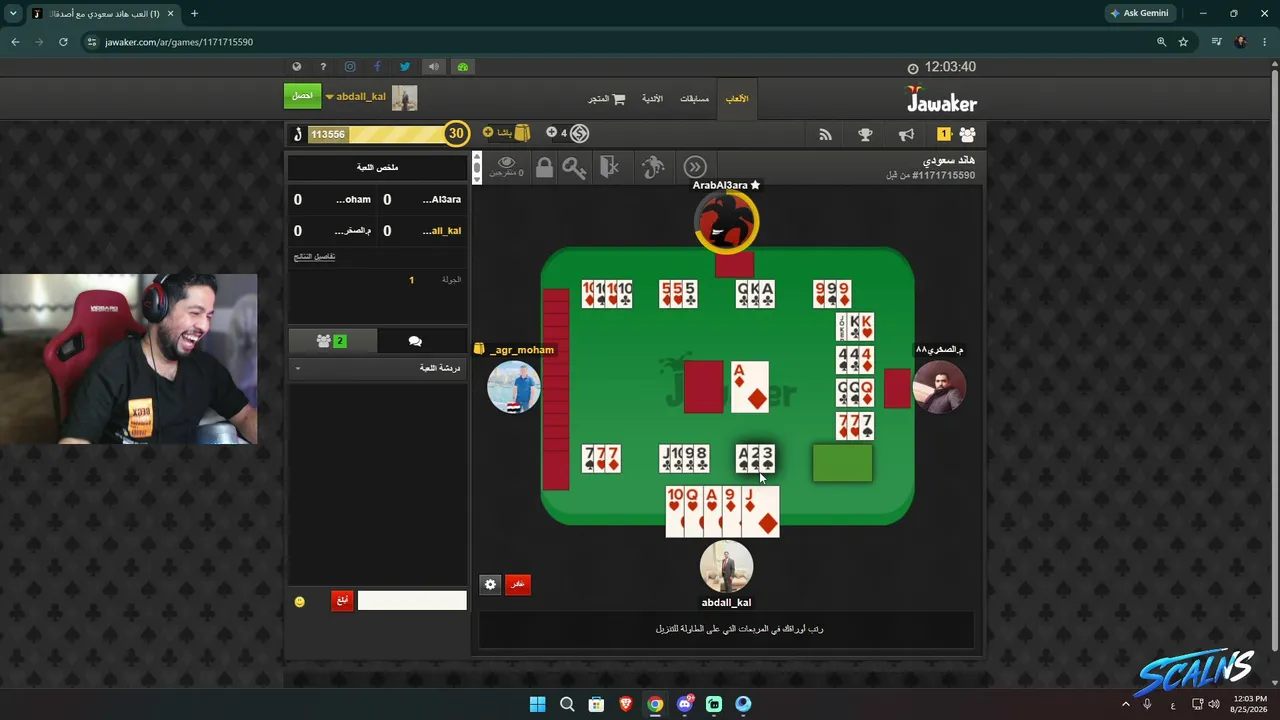Click the right-side player avatar م.الصقري
Screen dimensions: 1280x720
[939, 387]
